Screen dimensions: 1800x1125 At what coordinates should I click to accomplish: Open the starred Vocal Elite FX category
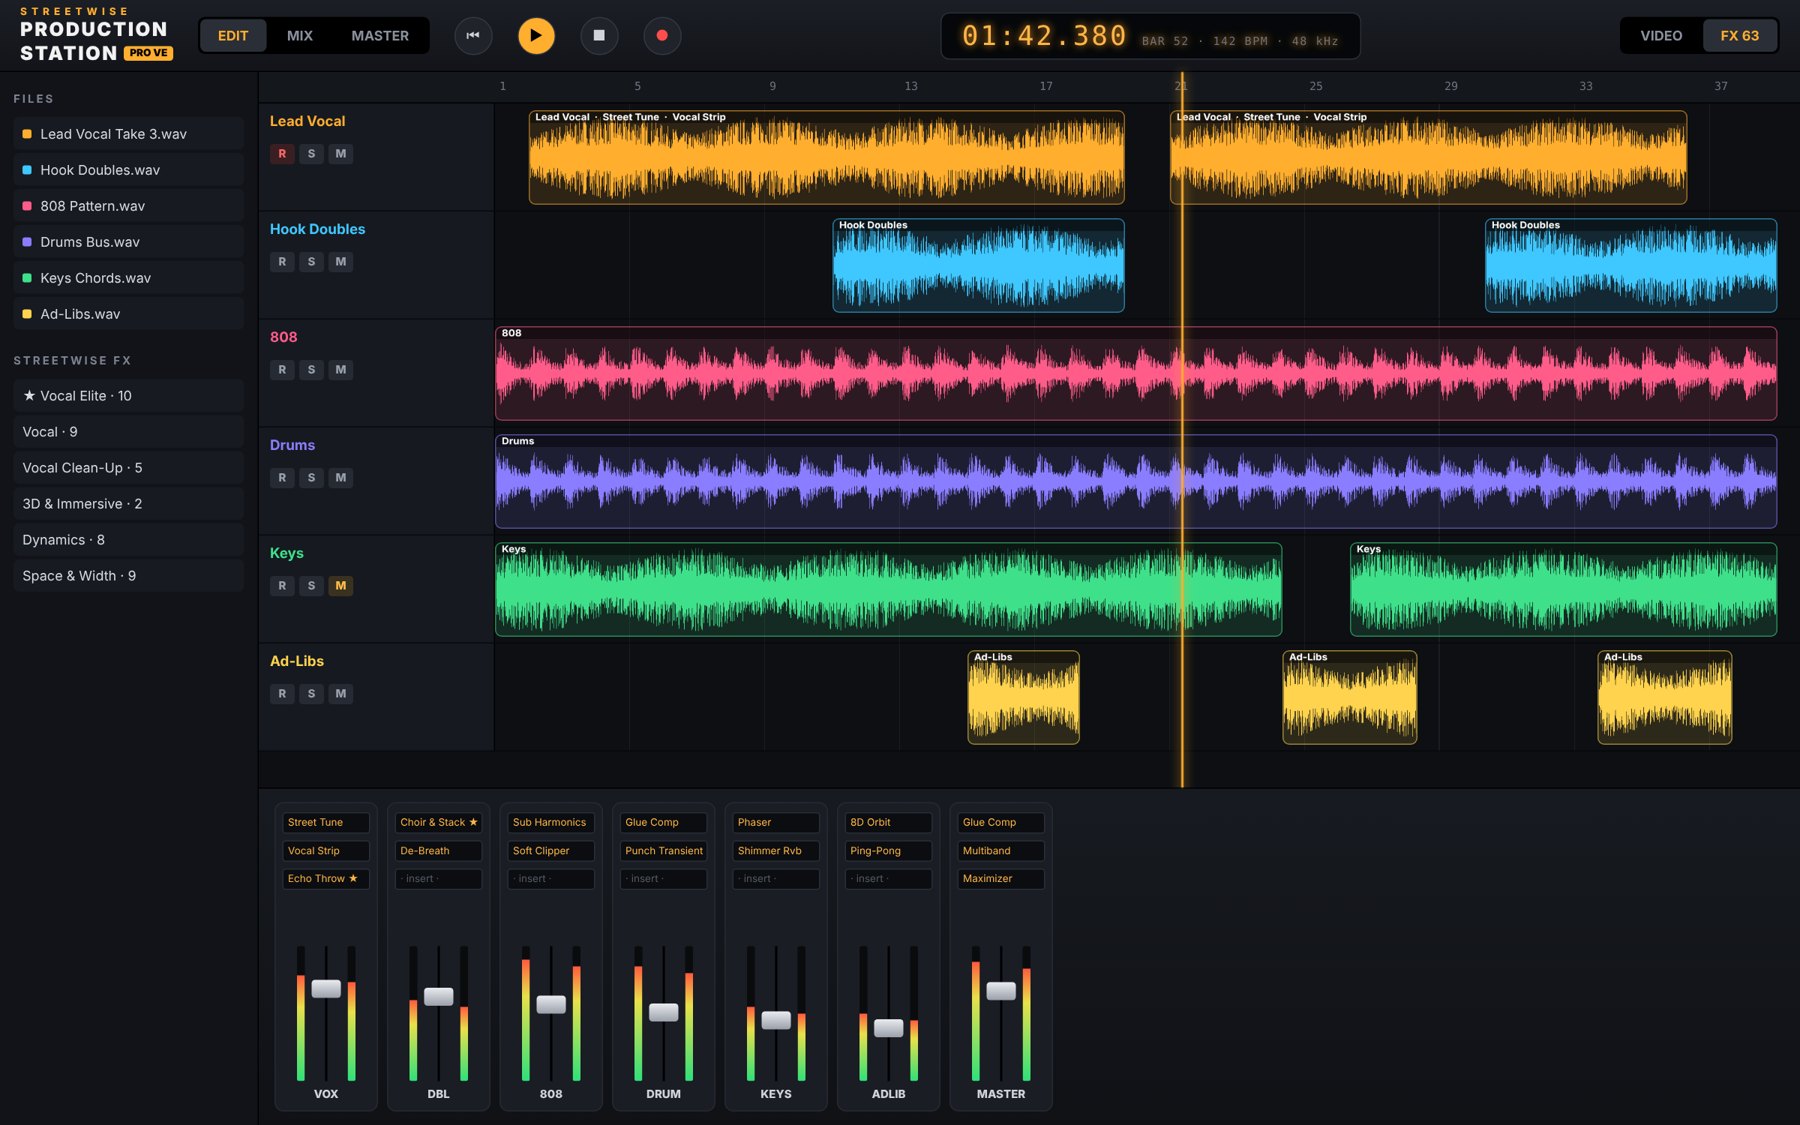coord(128,396)
